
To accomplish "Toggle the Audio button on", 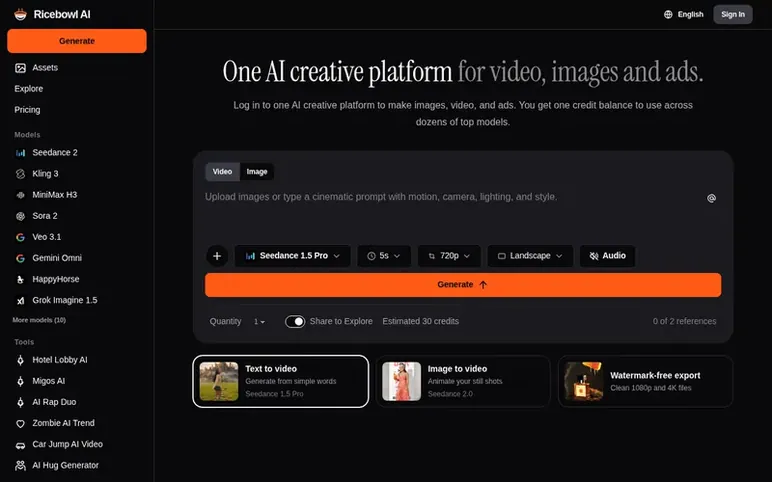I will (x=608, y=256).
